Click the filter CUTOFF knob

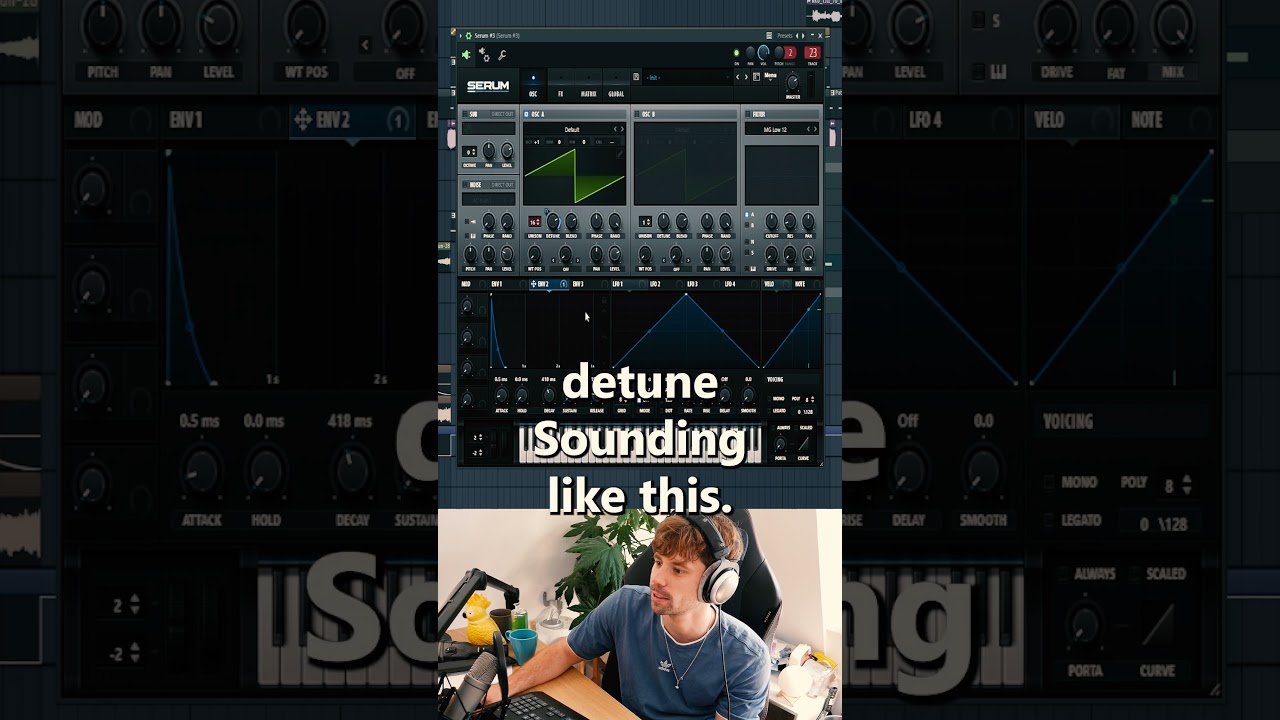tap(771, 221)
